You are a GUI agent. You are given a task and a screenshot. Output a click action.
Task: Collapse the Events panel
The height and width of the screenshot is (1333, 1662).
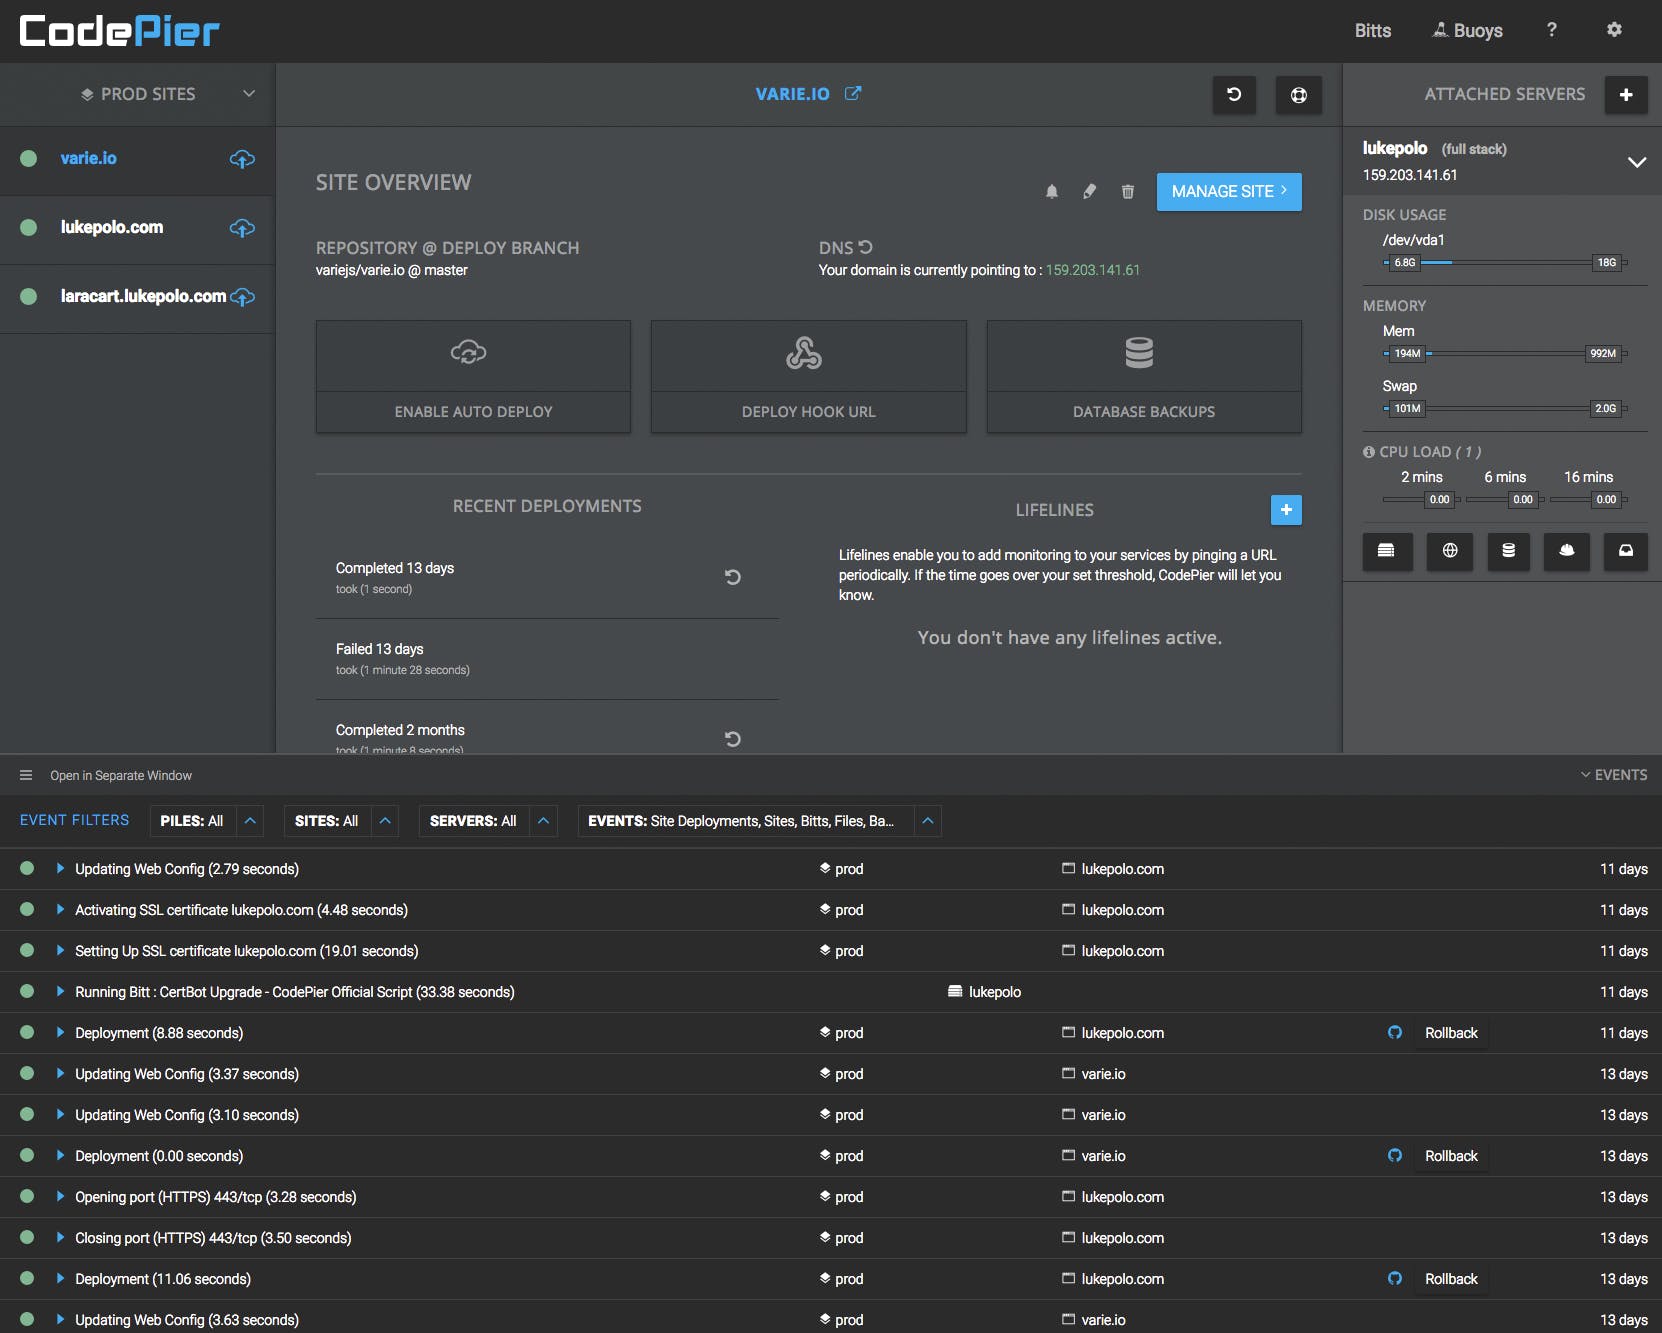point(1613,775)
